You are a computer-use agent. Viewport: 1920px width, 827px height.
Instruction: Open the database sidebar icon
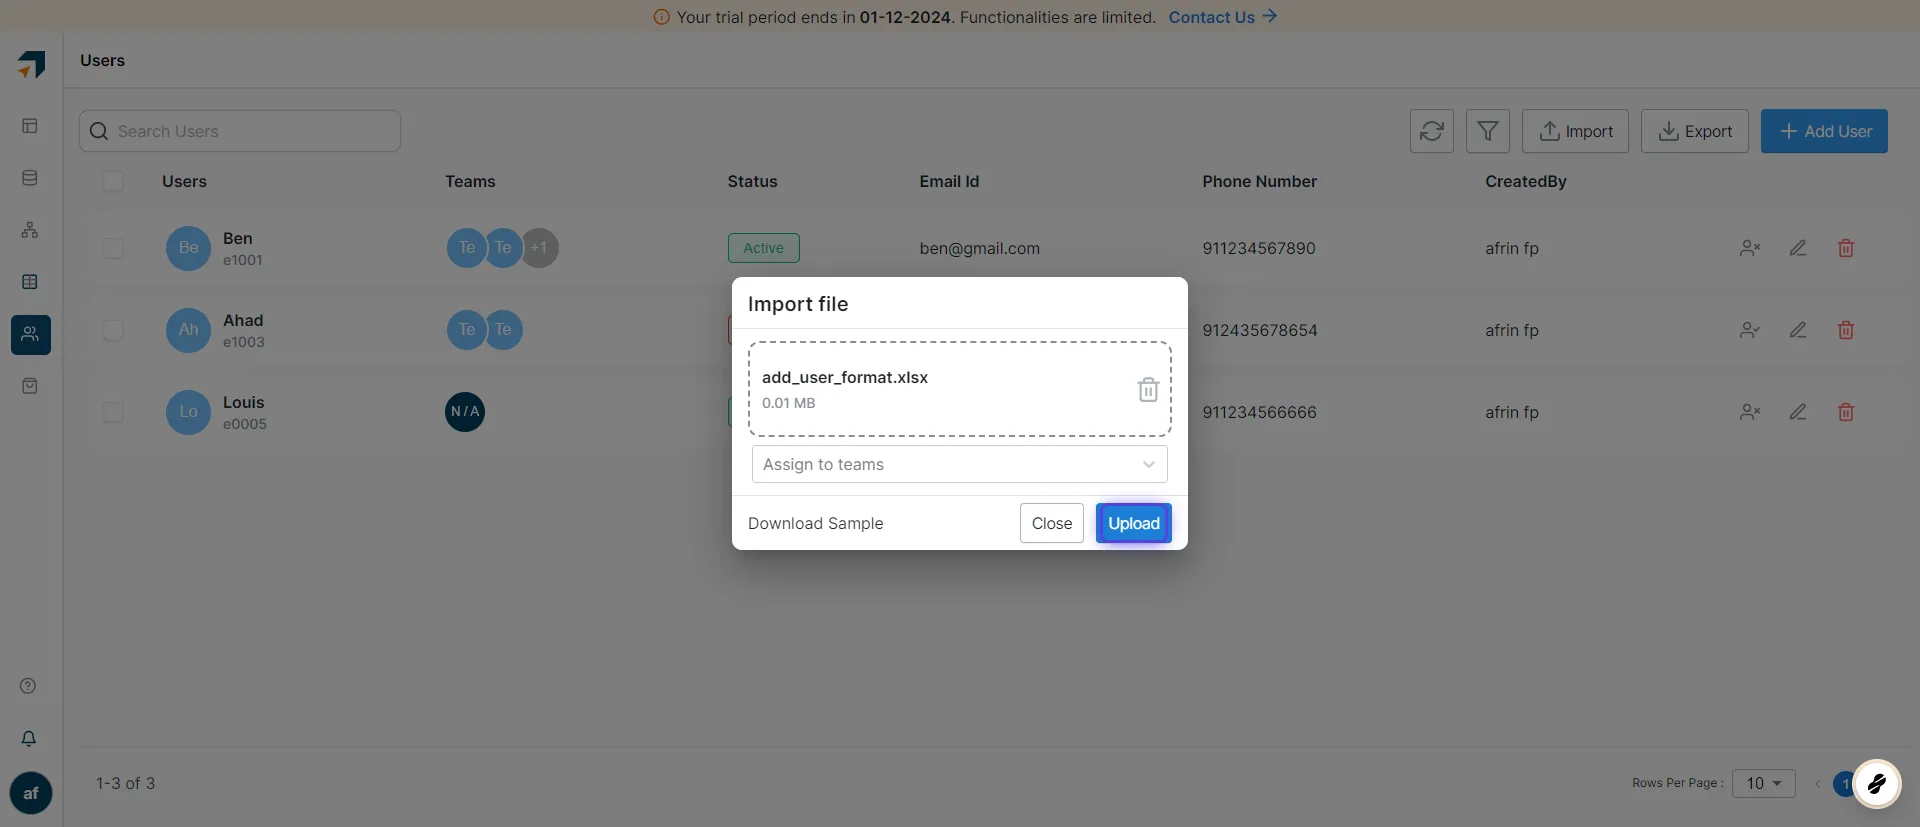pos(30,178)
